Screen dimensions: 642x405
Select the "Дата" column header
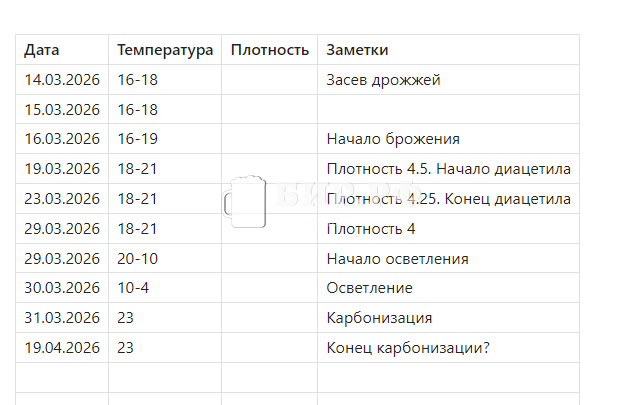point(42,50)
